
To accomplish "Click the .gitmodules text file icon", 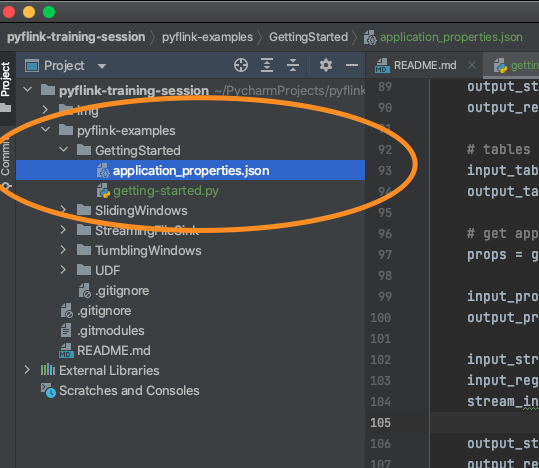I will pyautogui.click(x=66, y=330).
